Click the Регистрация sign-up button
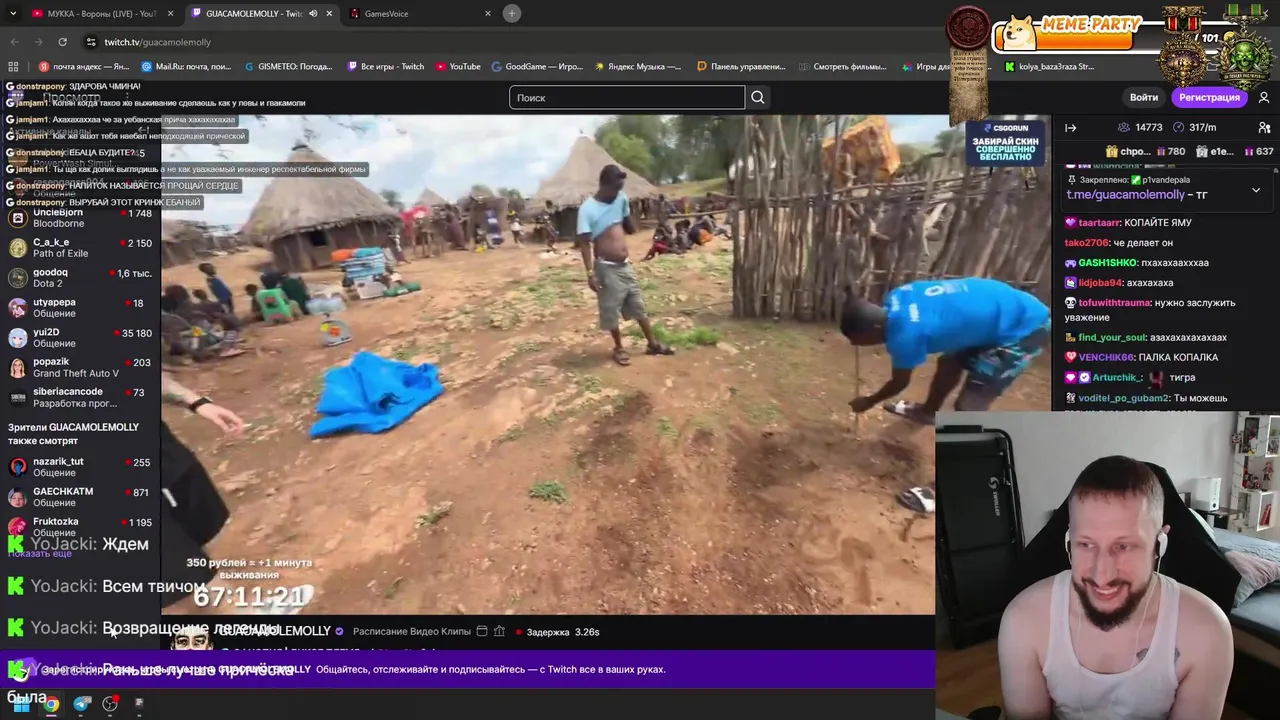 [x=1209, y=97]
